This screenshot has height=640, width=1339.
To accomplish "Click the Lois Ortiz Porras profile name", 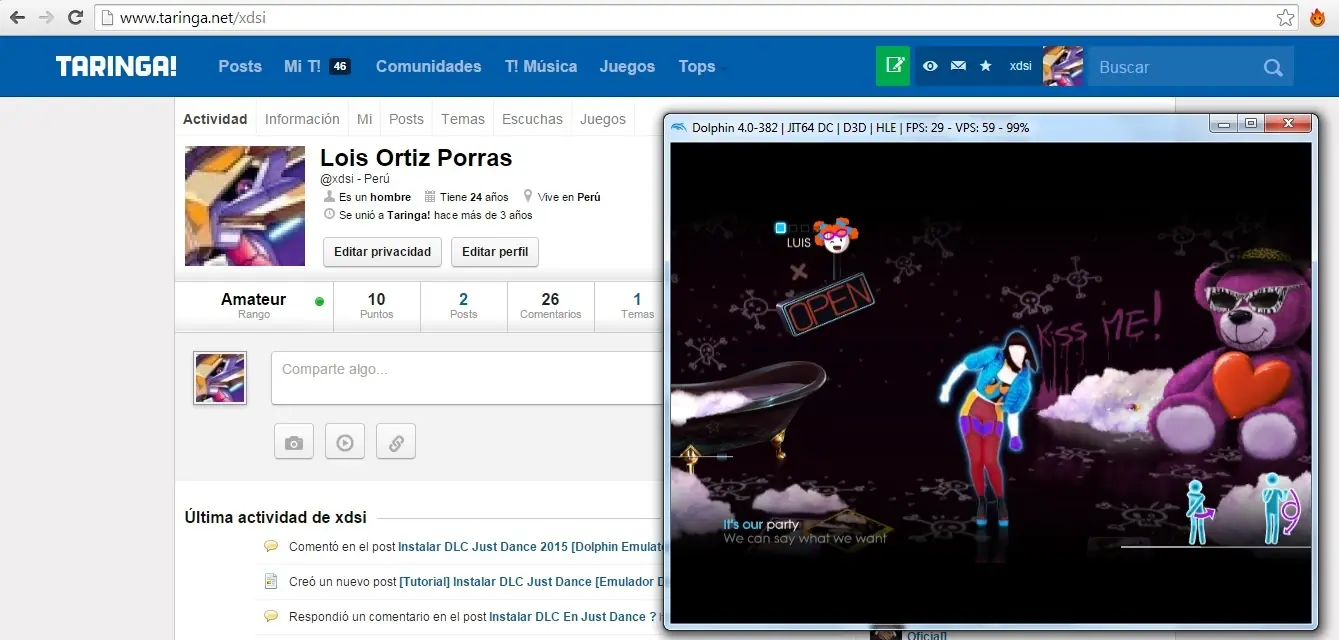I will pyautogui.click(x=416, y=158).
